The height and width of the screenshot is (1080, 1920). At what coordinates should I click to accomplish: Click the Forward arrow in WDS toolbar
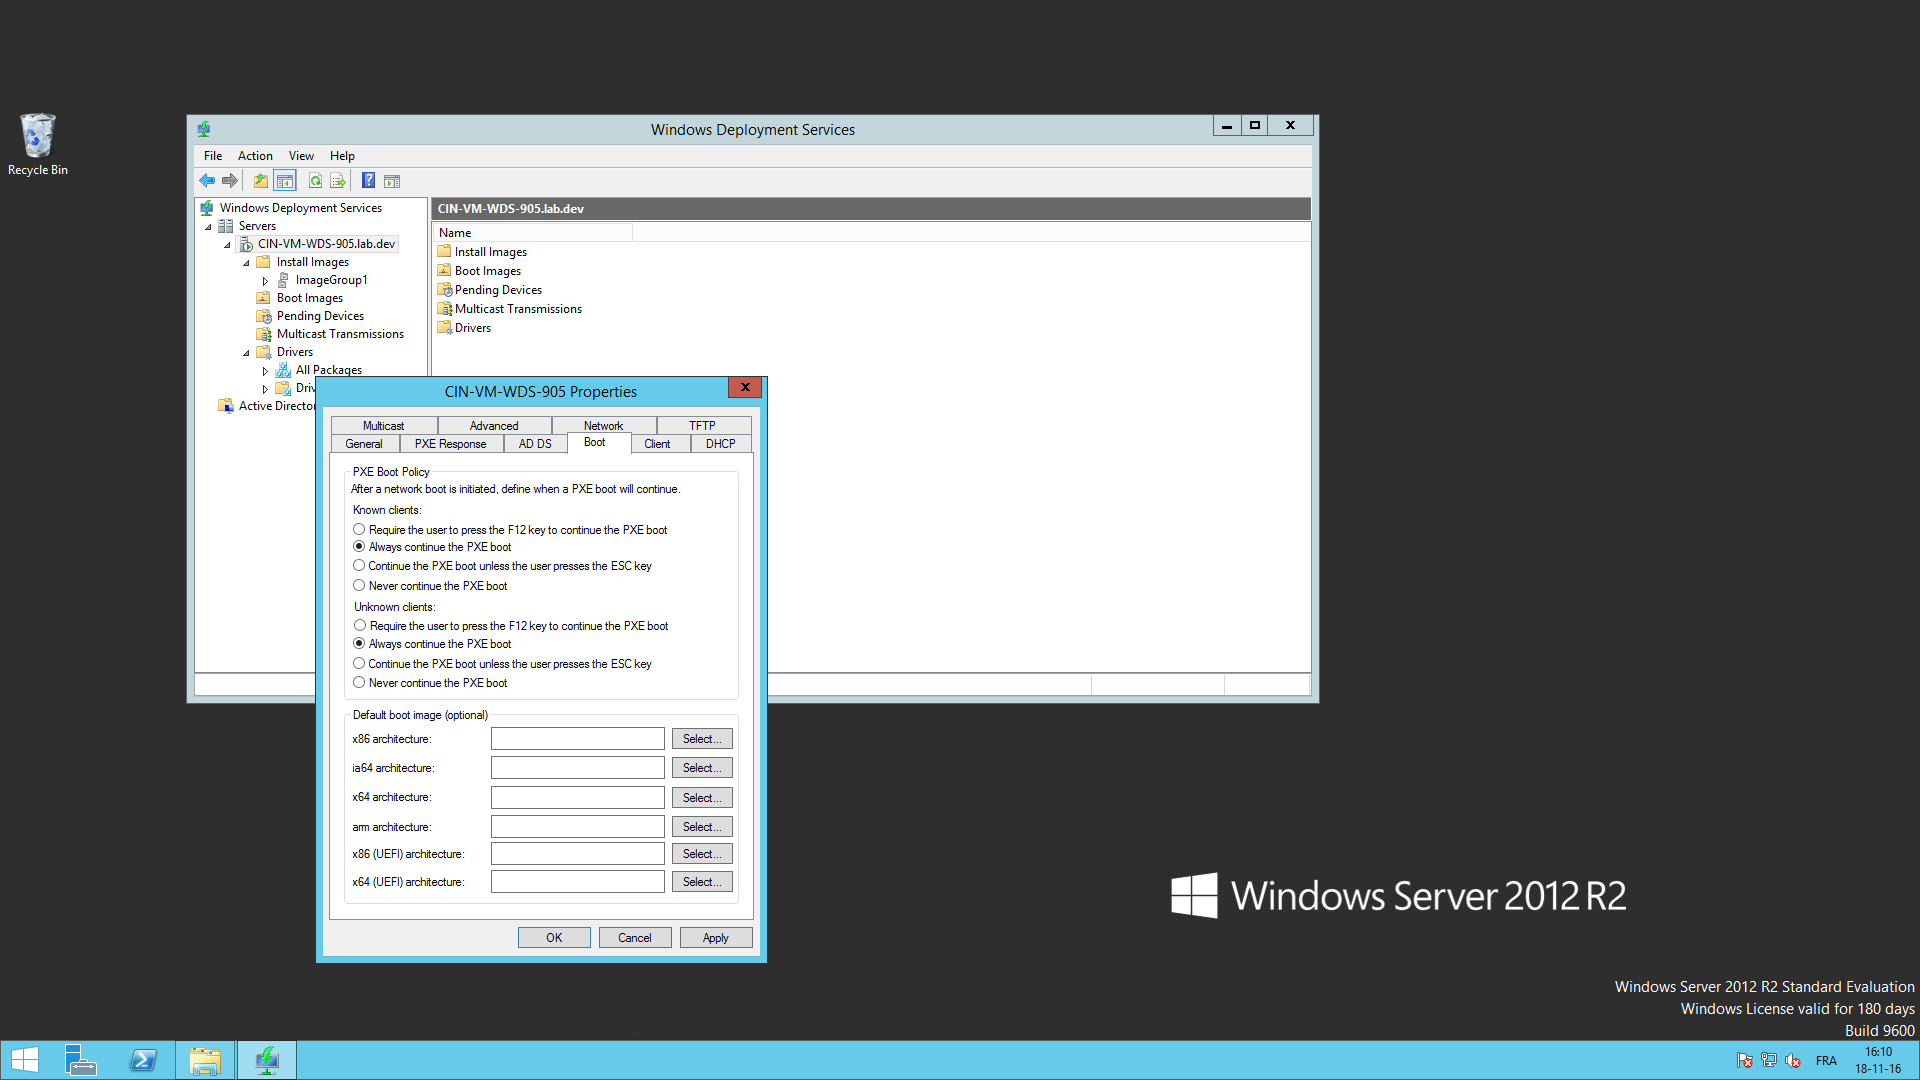(230, 181)
